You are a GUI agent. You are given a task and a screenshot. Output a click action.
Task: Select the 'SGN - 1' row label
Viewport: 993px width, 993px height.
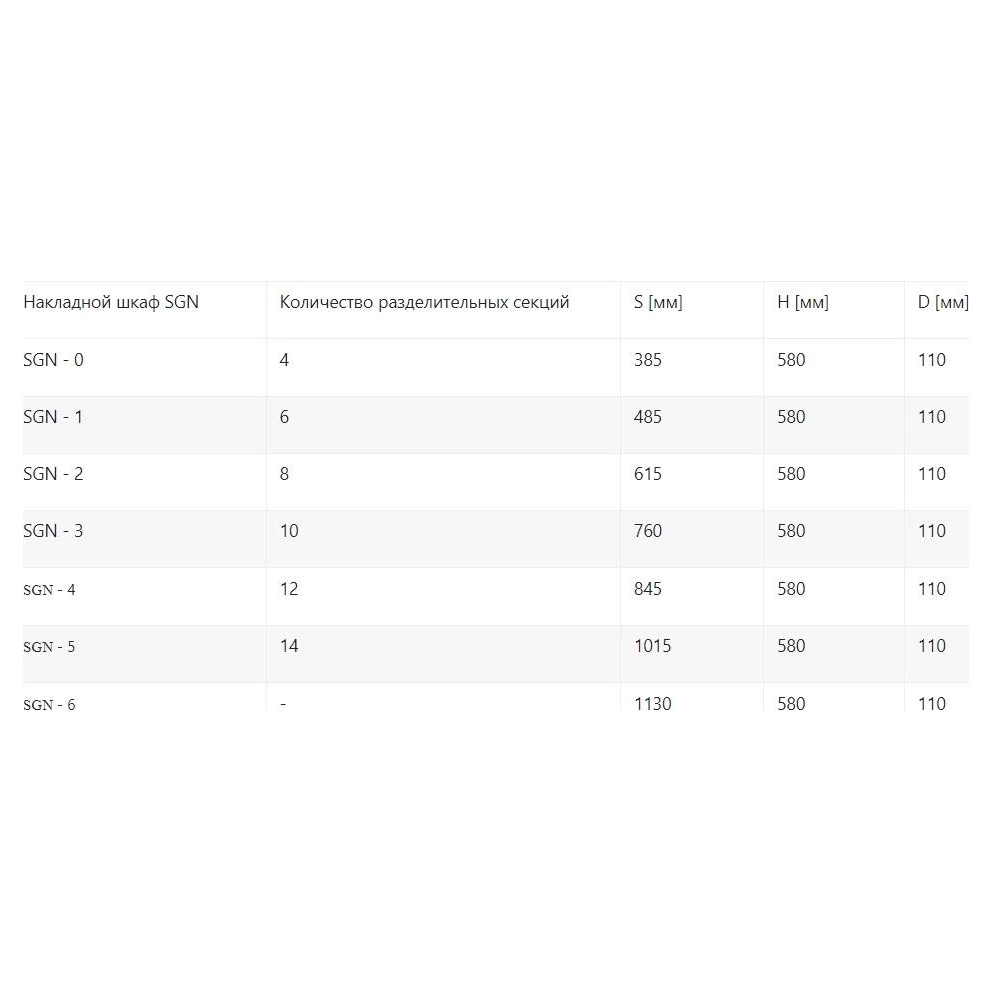coord(53,417)
